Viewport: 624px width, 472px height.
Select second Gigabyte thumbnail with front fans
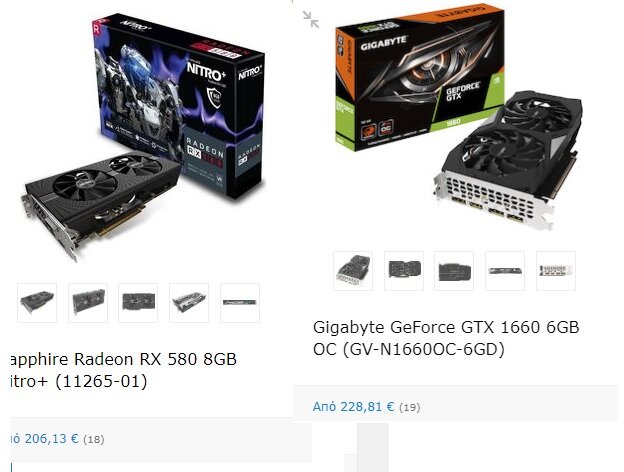coord(404,271)
